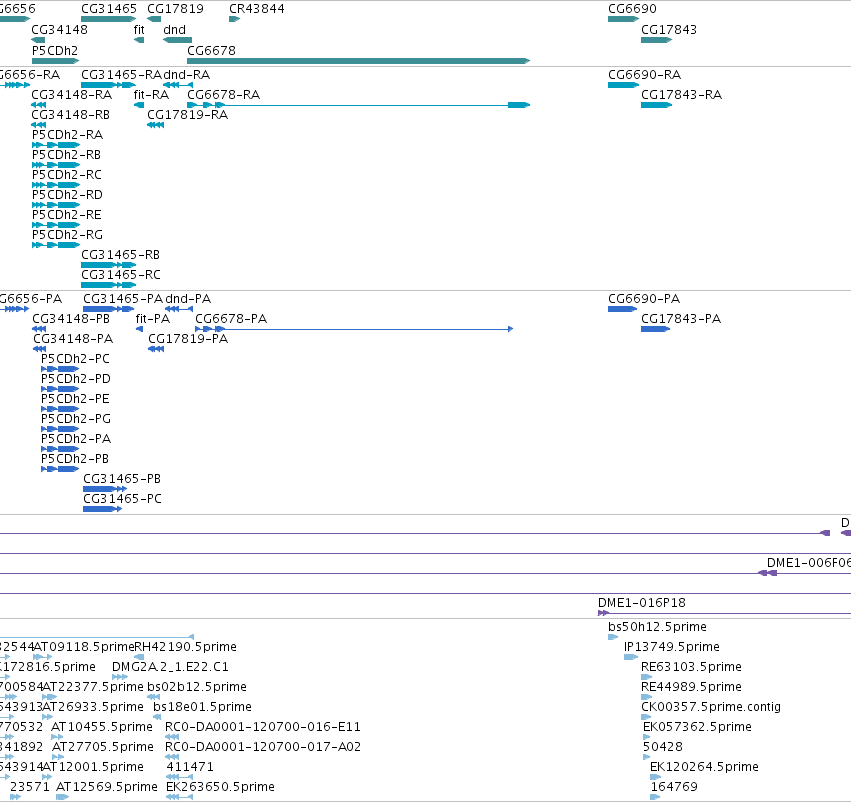
Task: Click transcript CG6690-RA label
Action: 644,75
